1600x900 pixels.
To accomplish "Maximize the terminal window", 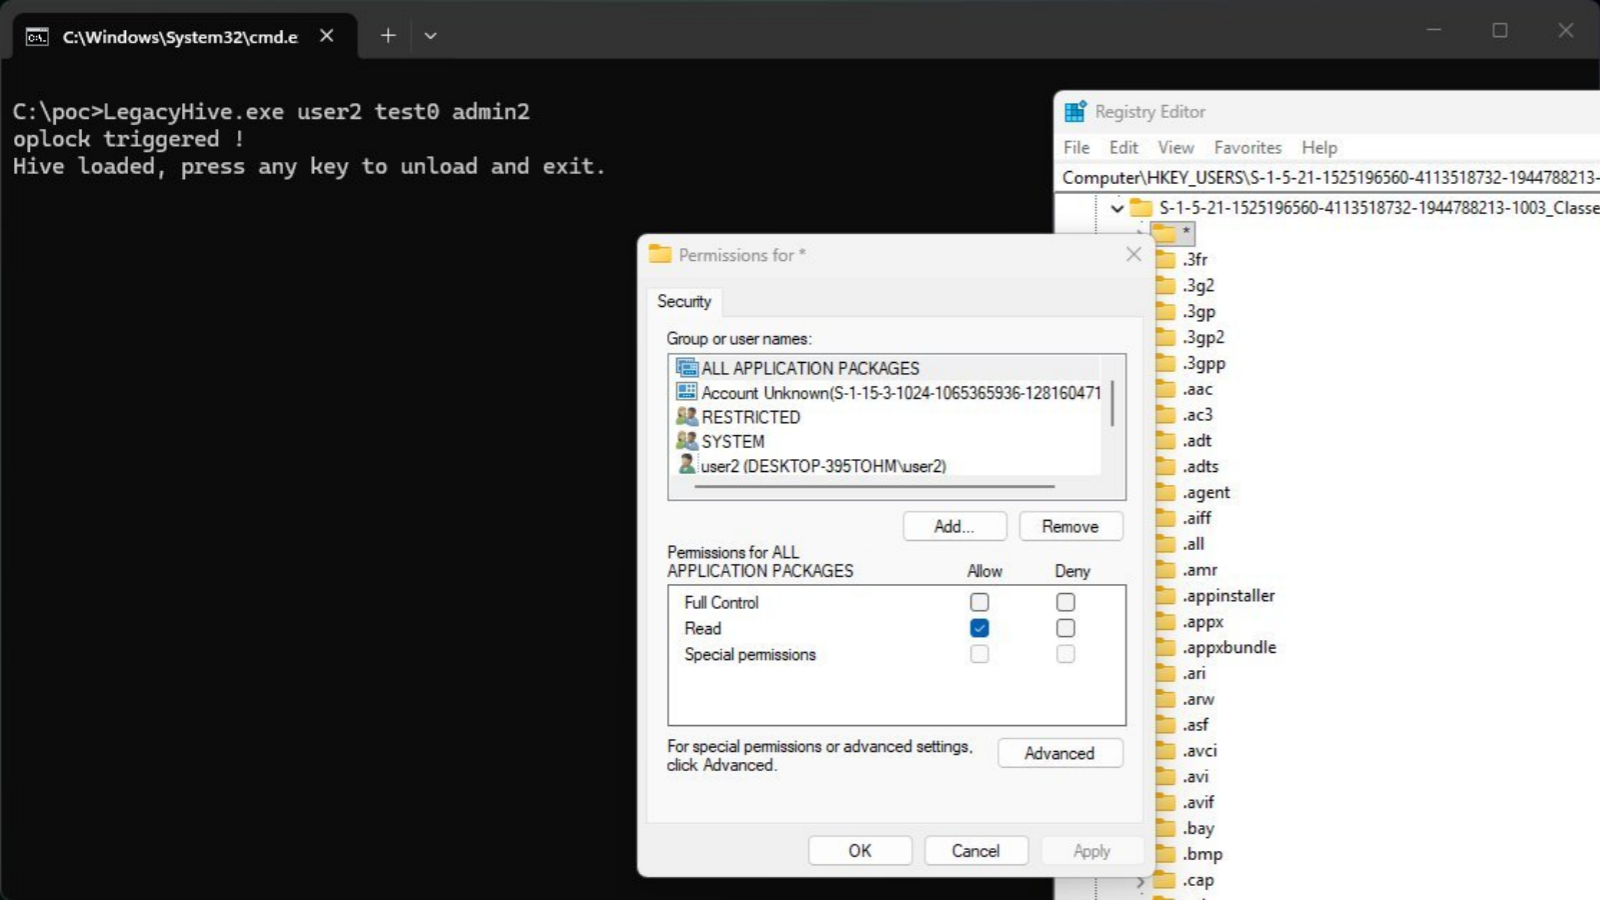I will coord(1500,30).
